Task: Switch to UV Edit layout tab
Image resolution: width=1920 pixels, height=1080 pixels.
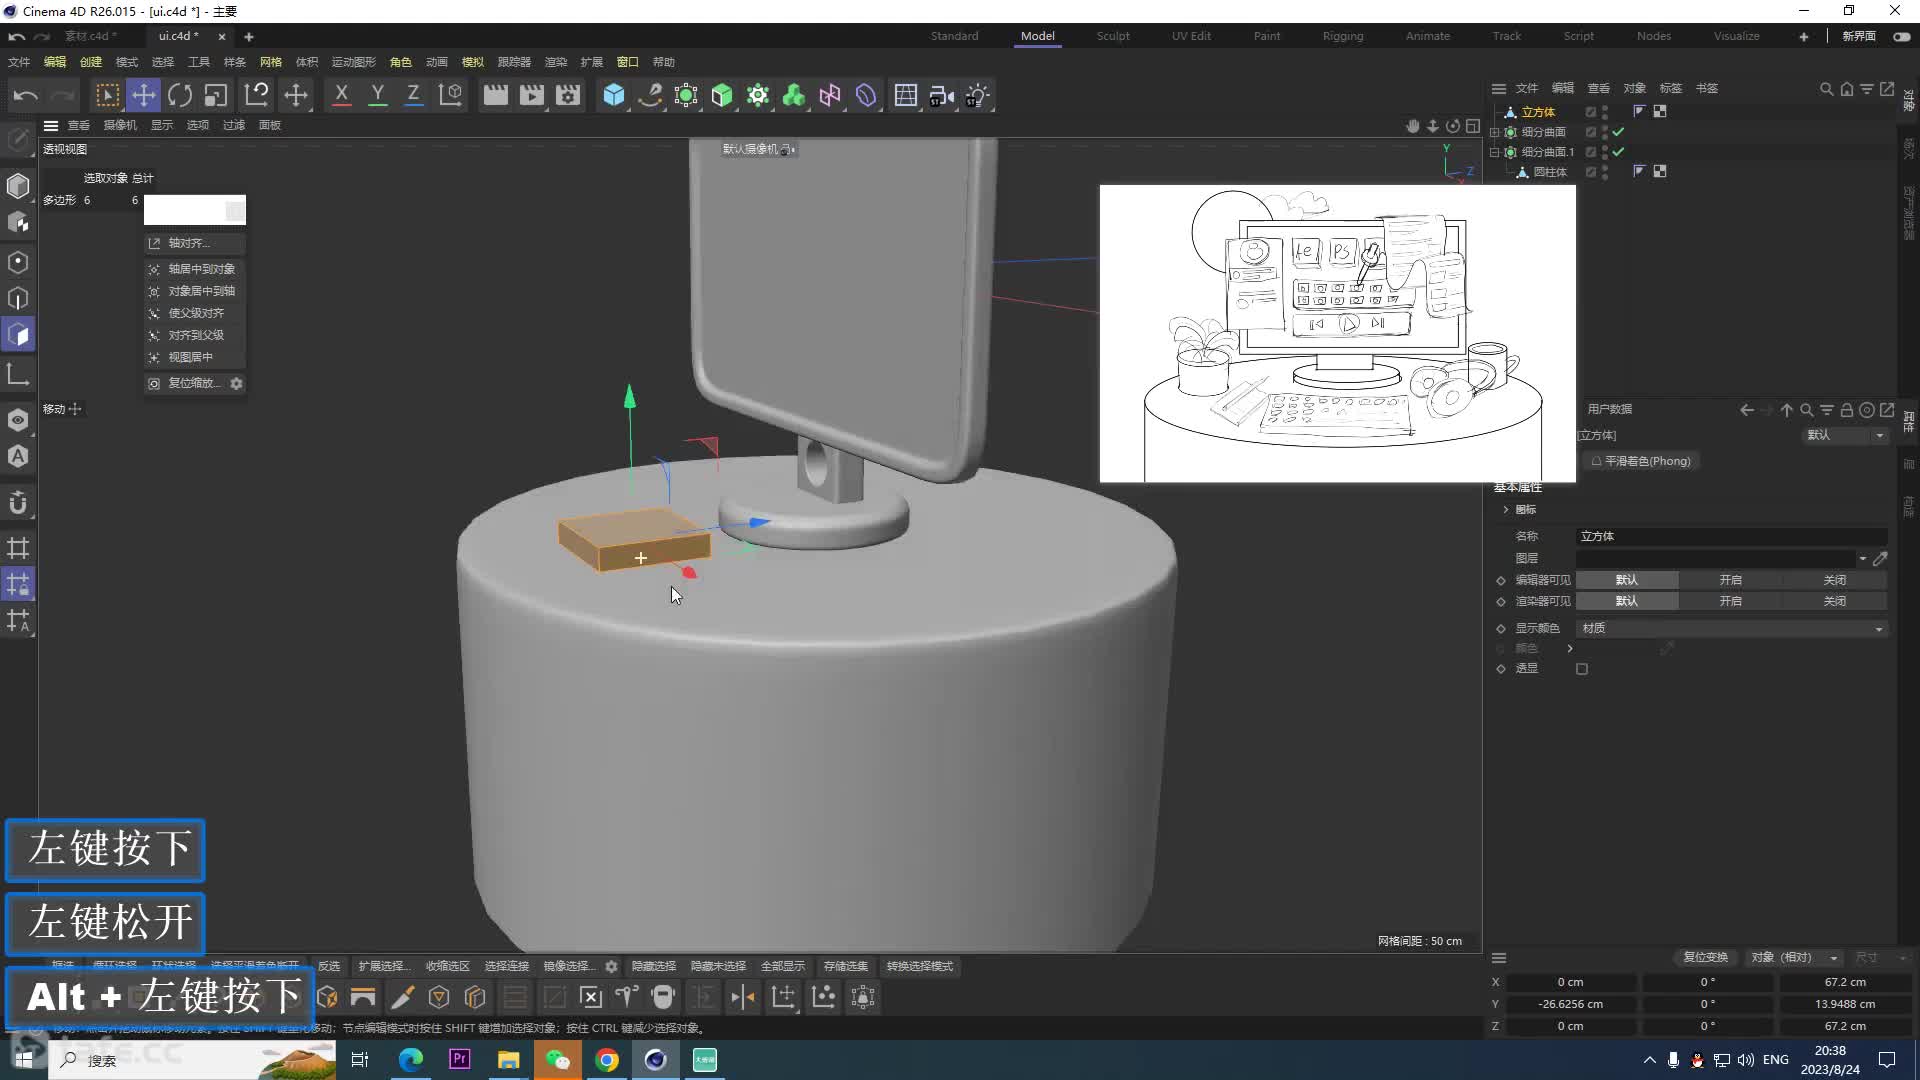Action: point(1191,36)
